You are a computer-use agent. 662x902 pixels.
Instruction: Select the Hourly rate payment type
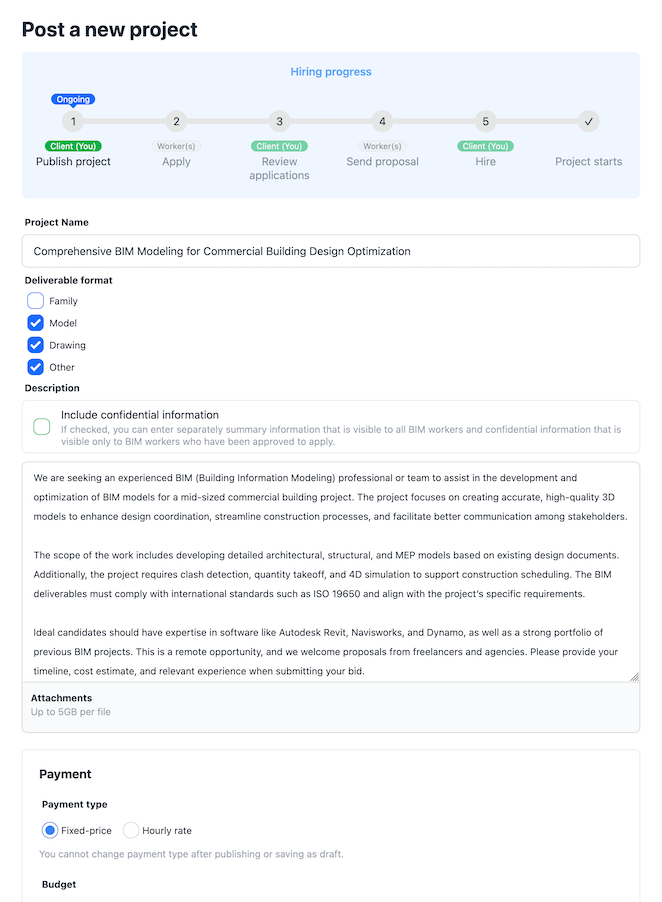point(131,830)
